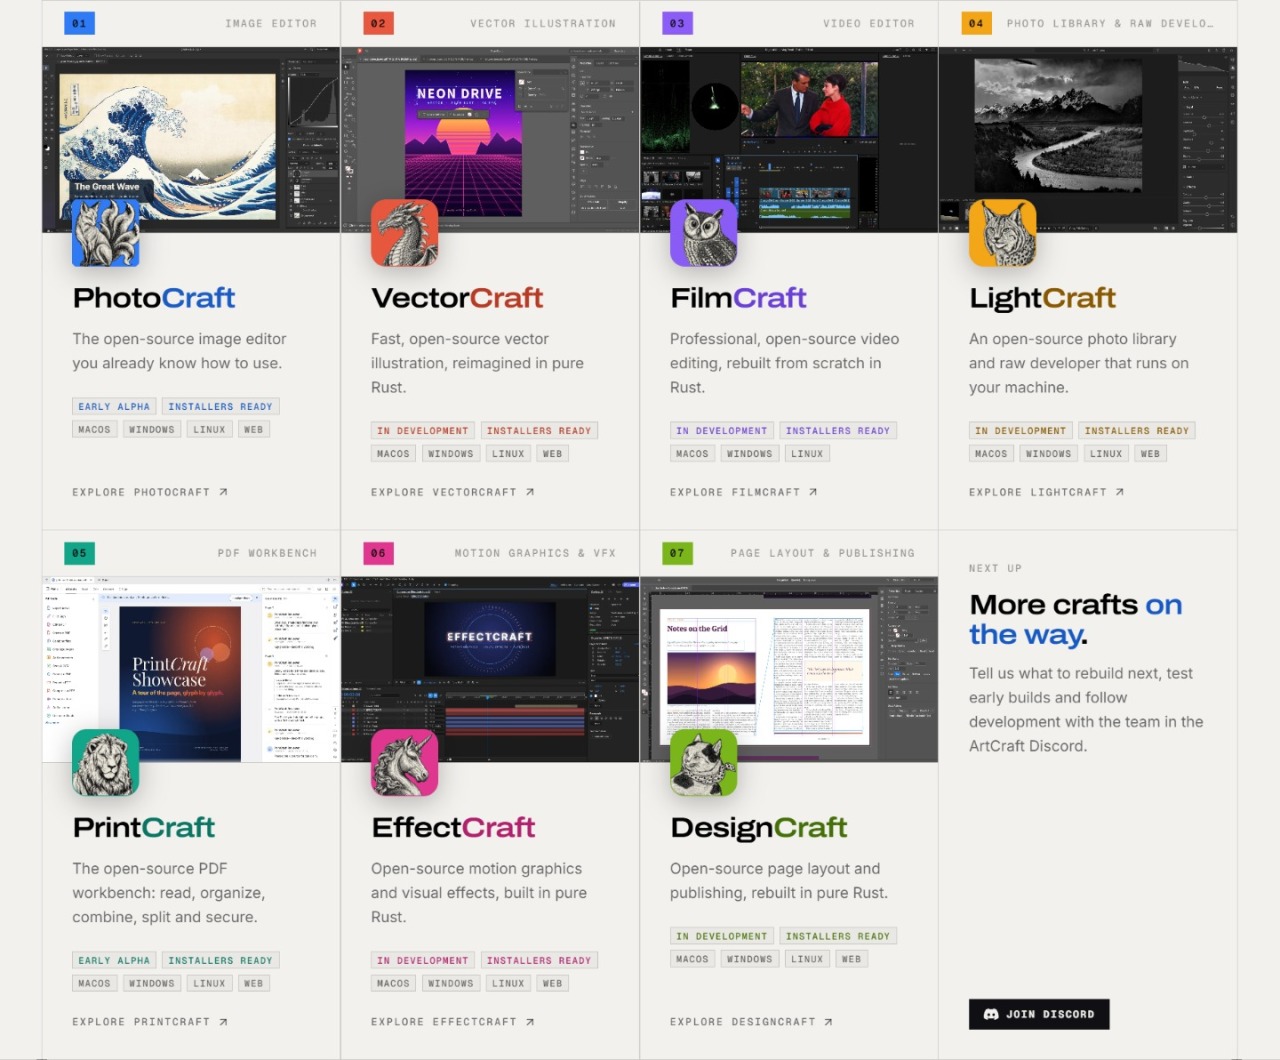Click the "More crafts on the way." heading
Viewport: 1280px width, 1060px height.
click(x=1076, y=620)
